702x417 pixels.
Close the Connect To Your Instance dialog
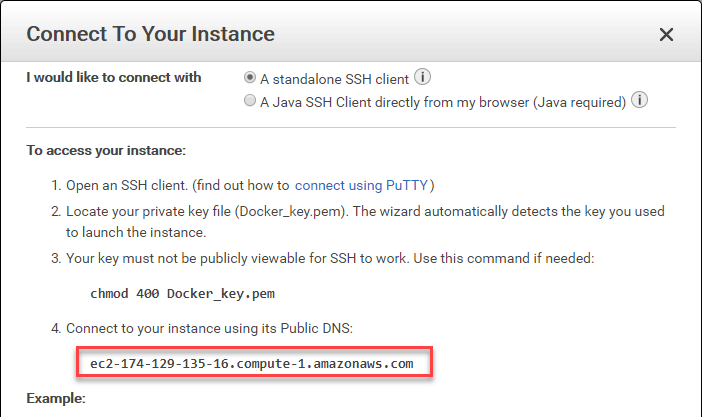pos(667,34)
